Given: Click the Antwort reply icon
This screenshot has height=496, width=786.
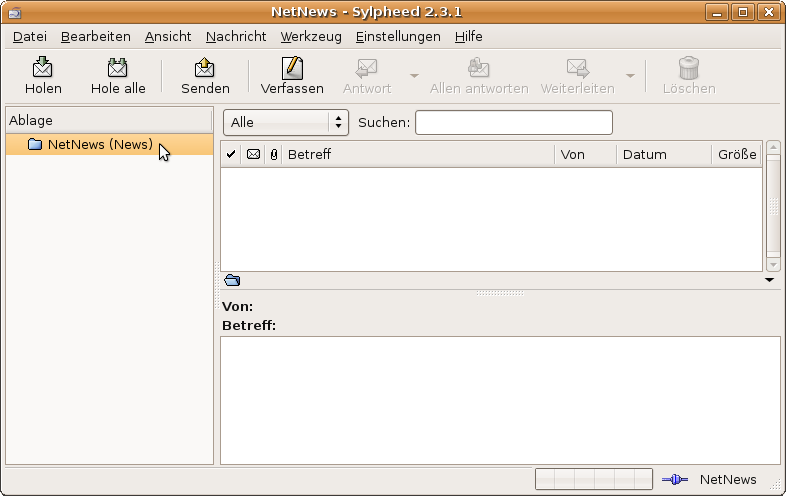Looking at the screenshot, I should click(367, 68).
